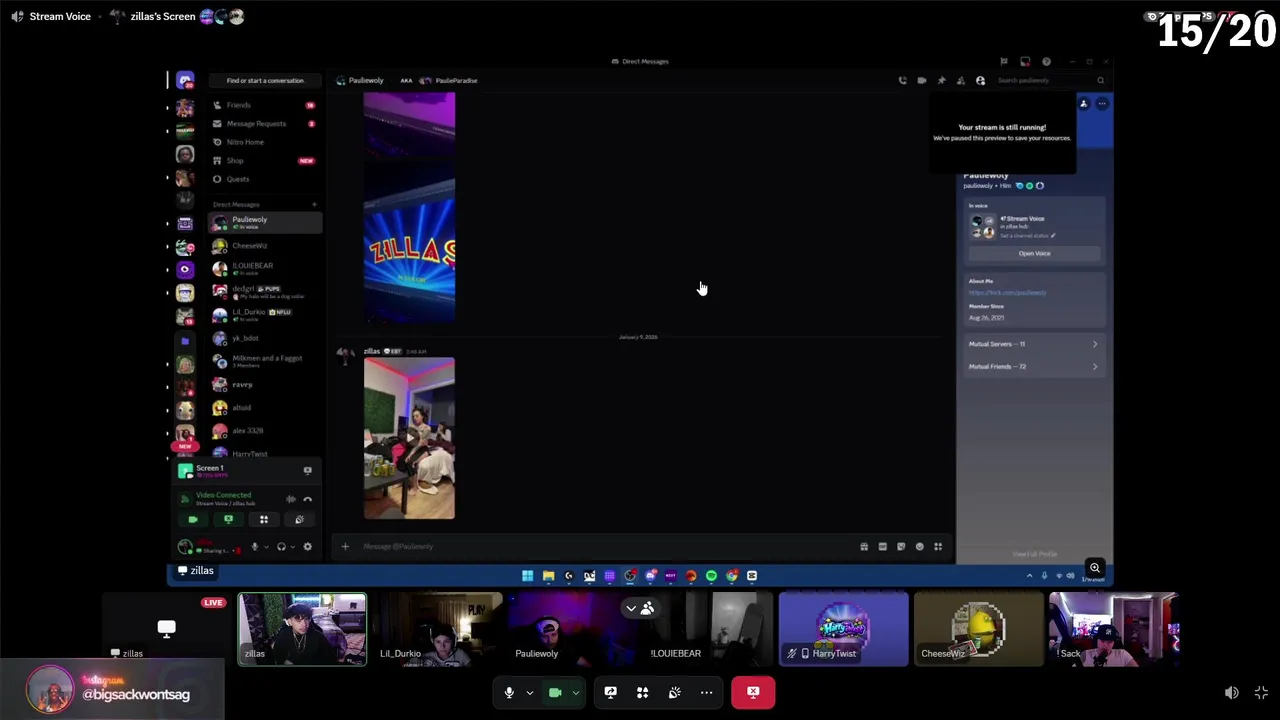The height and width of the screenshot is (720, 1280).
Task: Open yk_bdot direct message
Action: coord(265,338)
